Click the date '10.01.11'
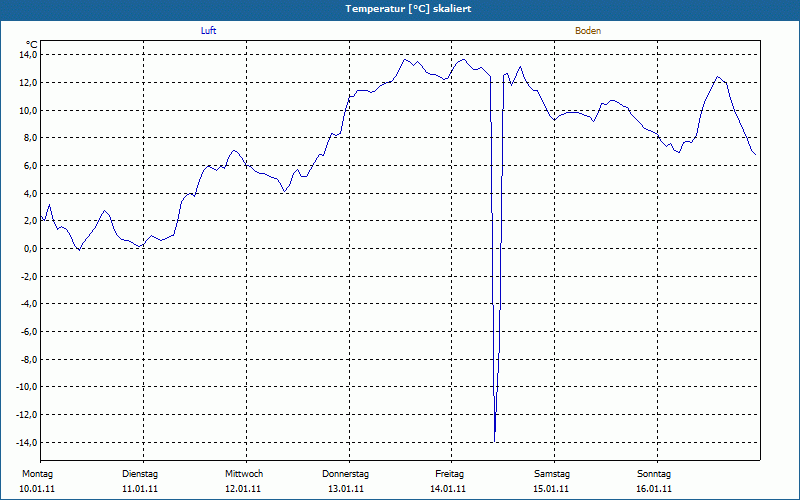 click(37, 489)
